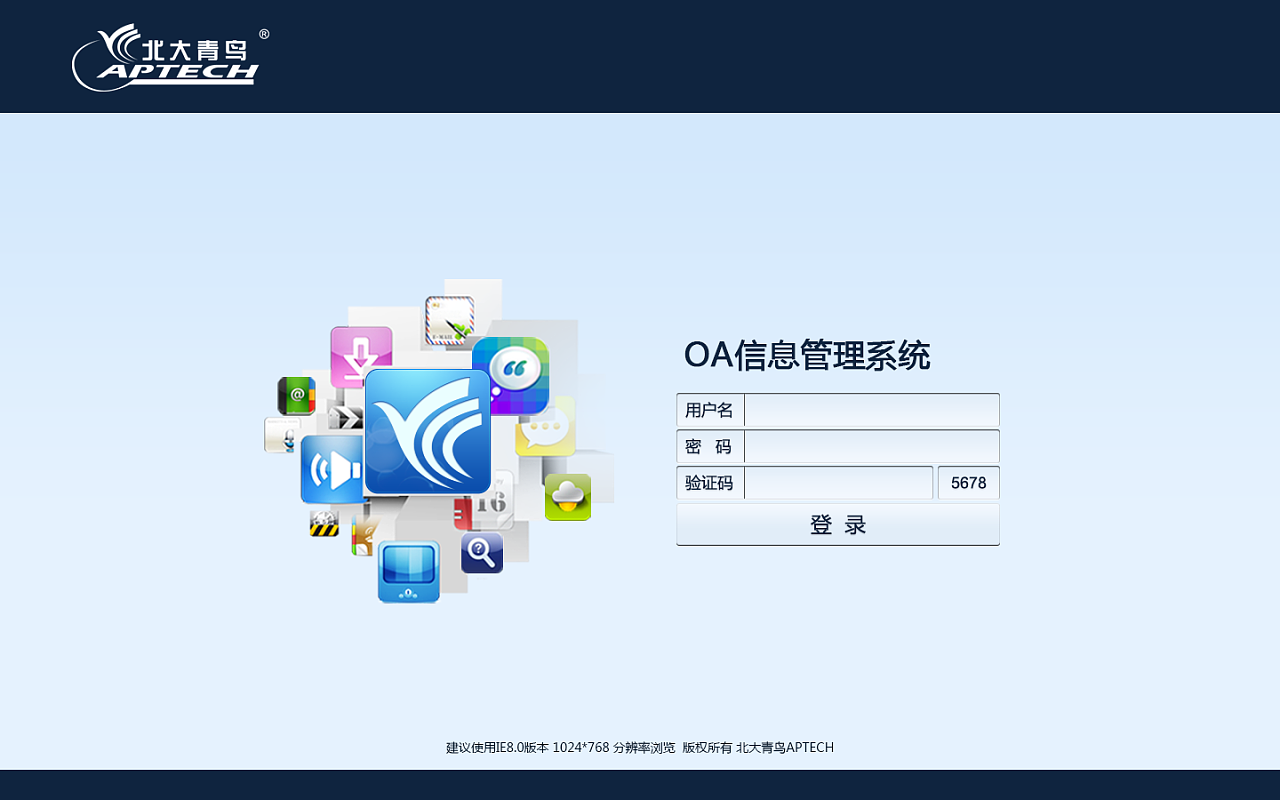This screenshot has width=1280, height=800.
Task: Click the 北大青鸟APTECH copyright footer text
Action: (786, 747)
